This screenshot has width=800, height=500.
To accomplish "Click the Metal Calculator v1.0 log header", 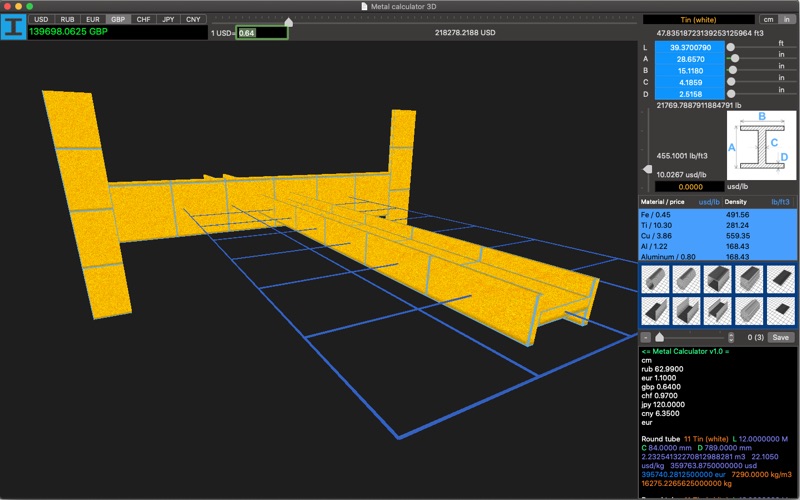I will click(x=685, y=351).
